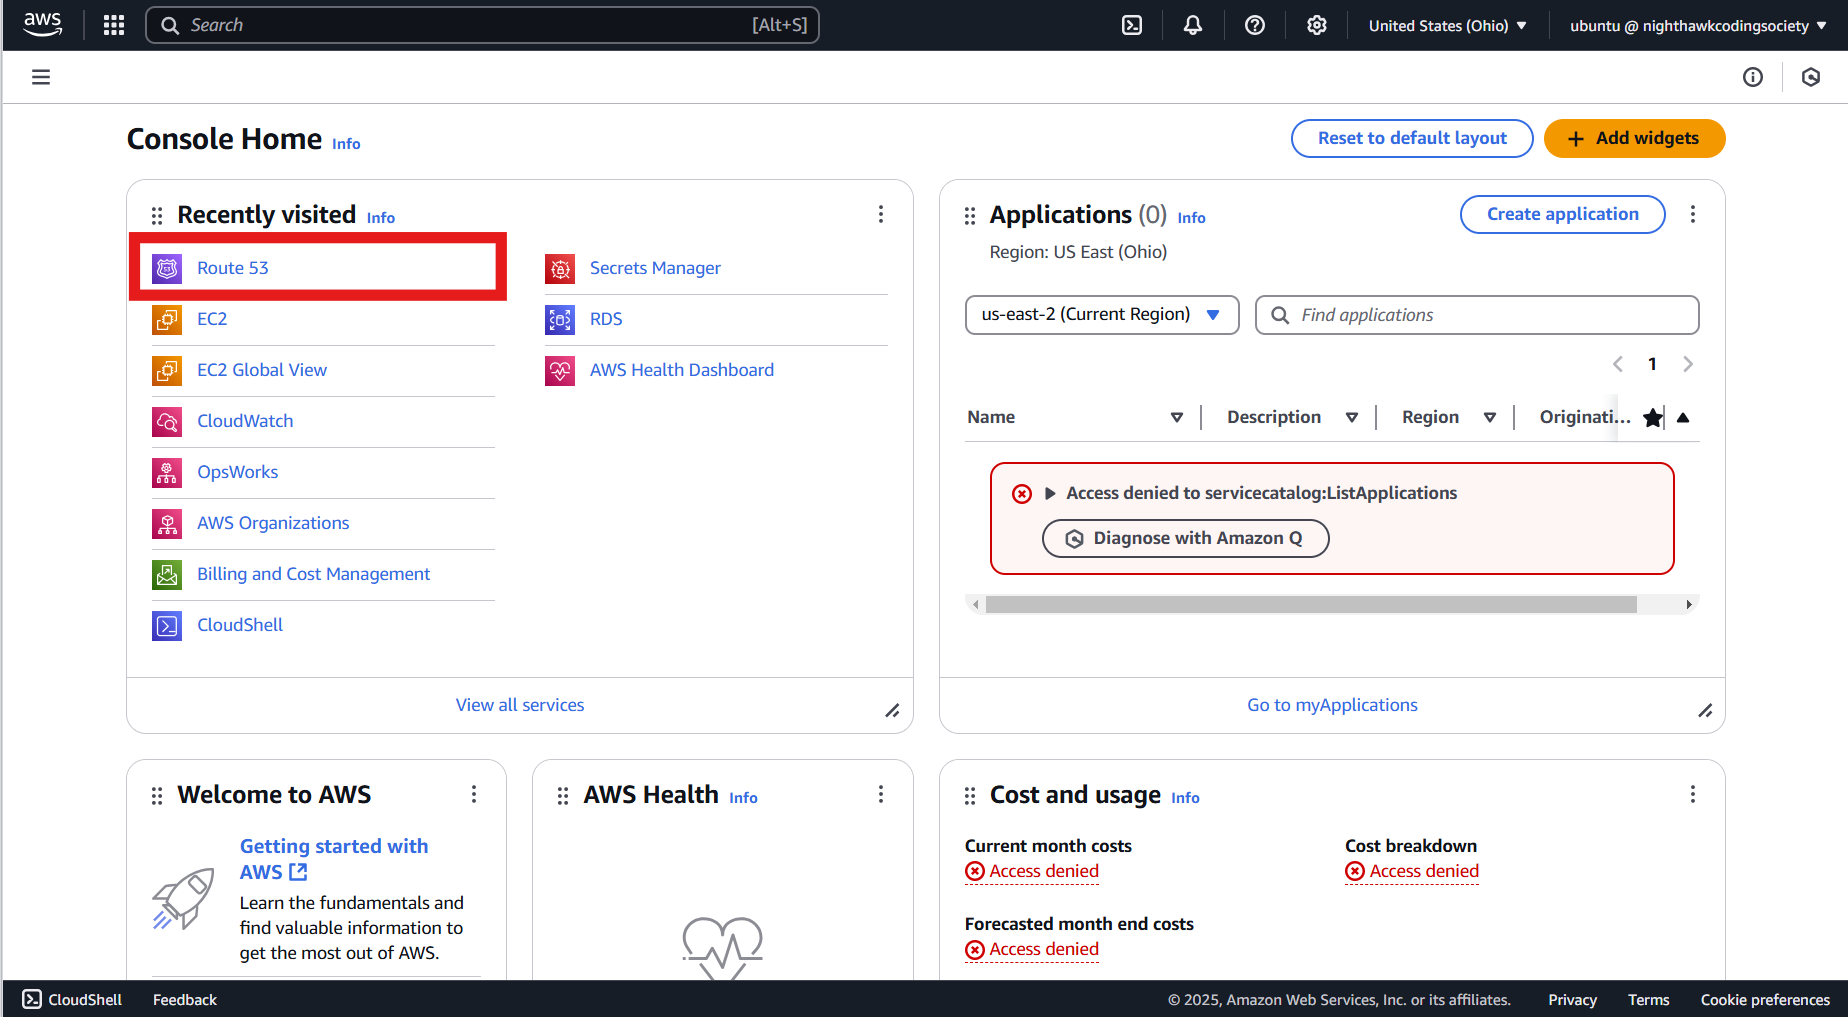Click the applications table horizontal scrollbar
The image size is (1848, 1017).
click(1311, 604)
